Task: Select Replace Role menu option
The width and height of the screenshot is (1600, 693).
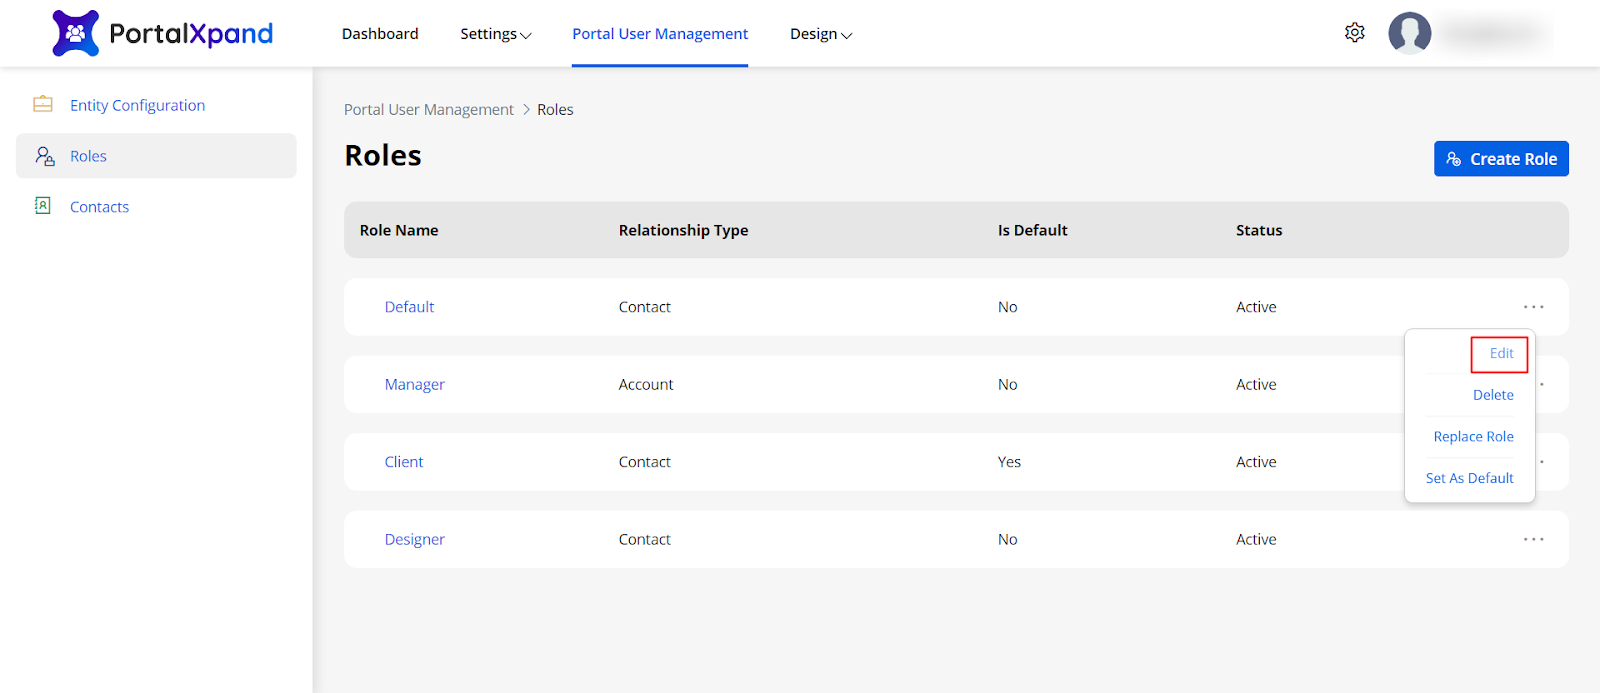Action: click(1473, 437)
